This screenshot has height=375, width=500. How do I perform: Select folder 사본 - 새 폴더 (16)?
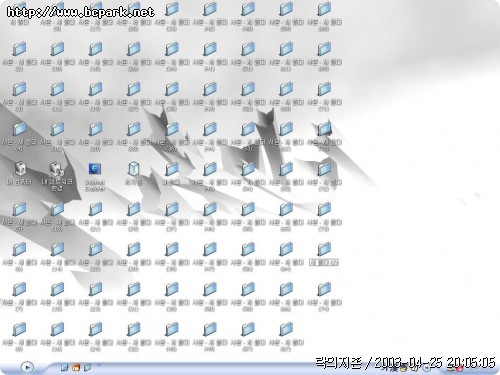[57, 336]
